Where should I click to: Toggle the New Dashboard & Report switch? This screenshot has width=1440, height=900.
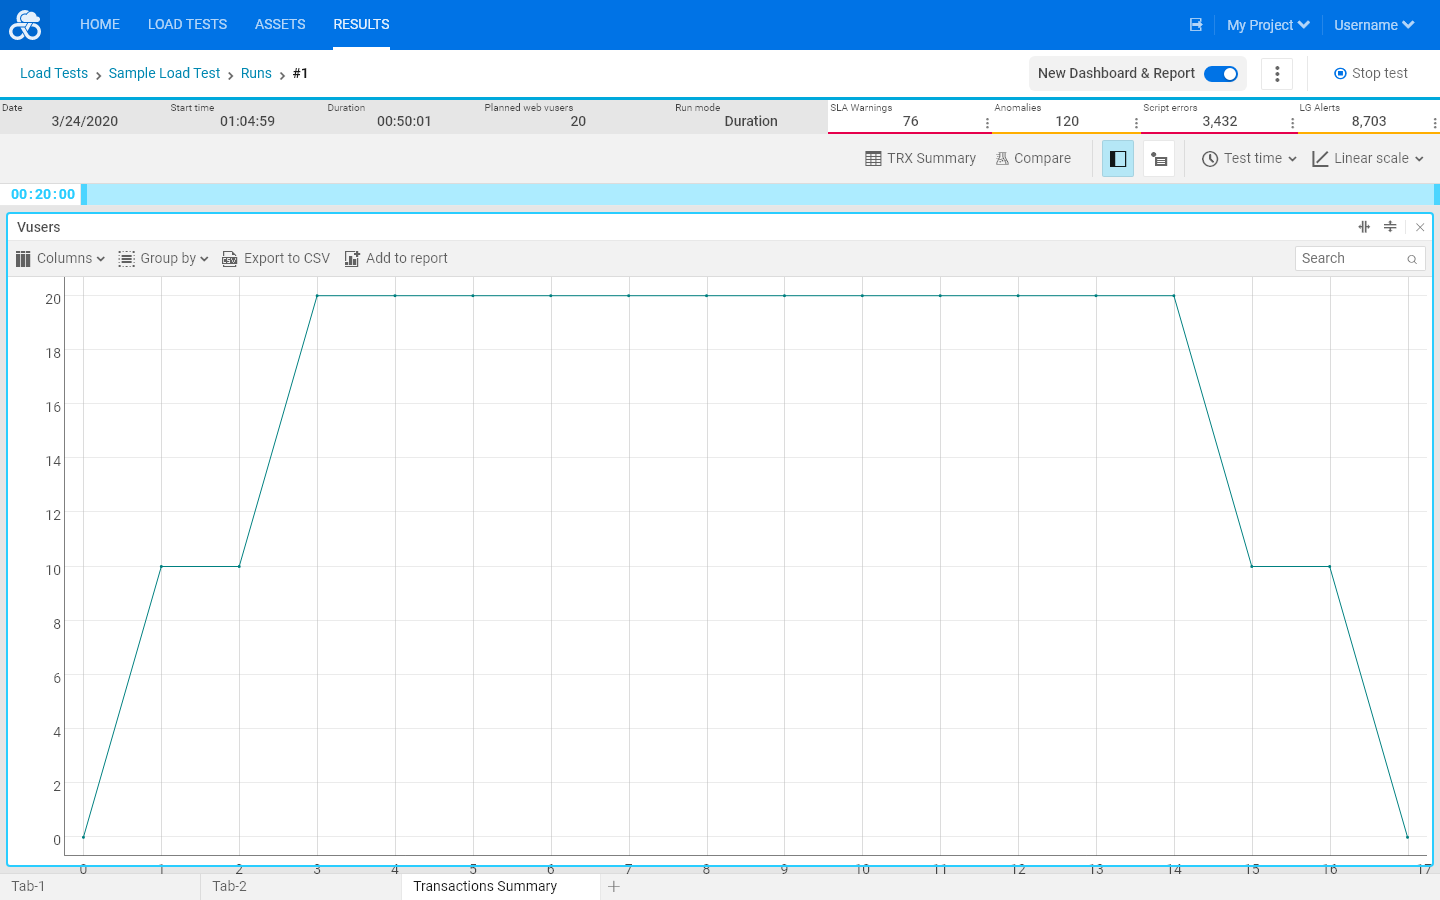point(1221,74)
